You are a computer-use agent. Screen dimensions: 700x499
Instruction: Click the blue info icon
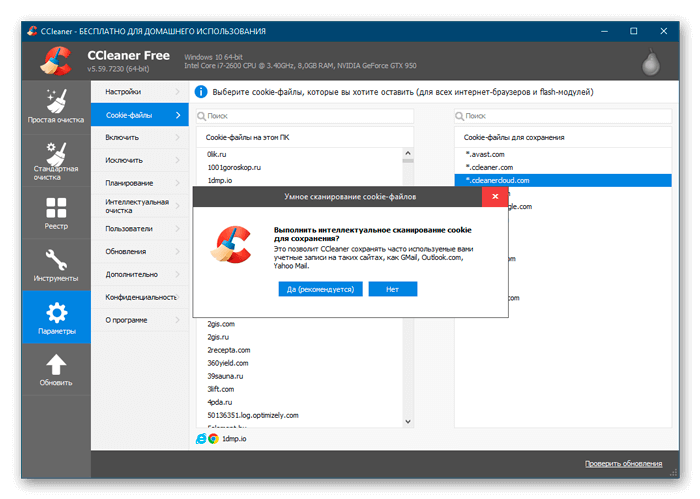coord(201,92)
